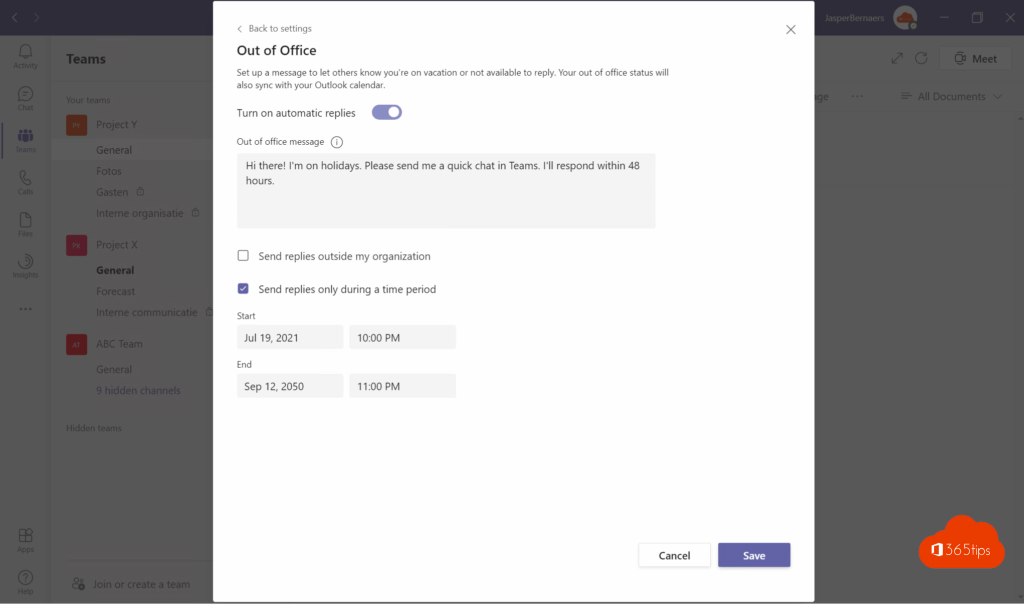Browse Apps from the sidebar
The height and width of the screenshot is (604, 1024).
tap(25, 539)
